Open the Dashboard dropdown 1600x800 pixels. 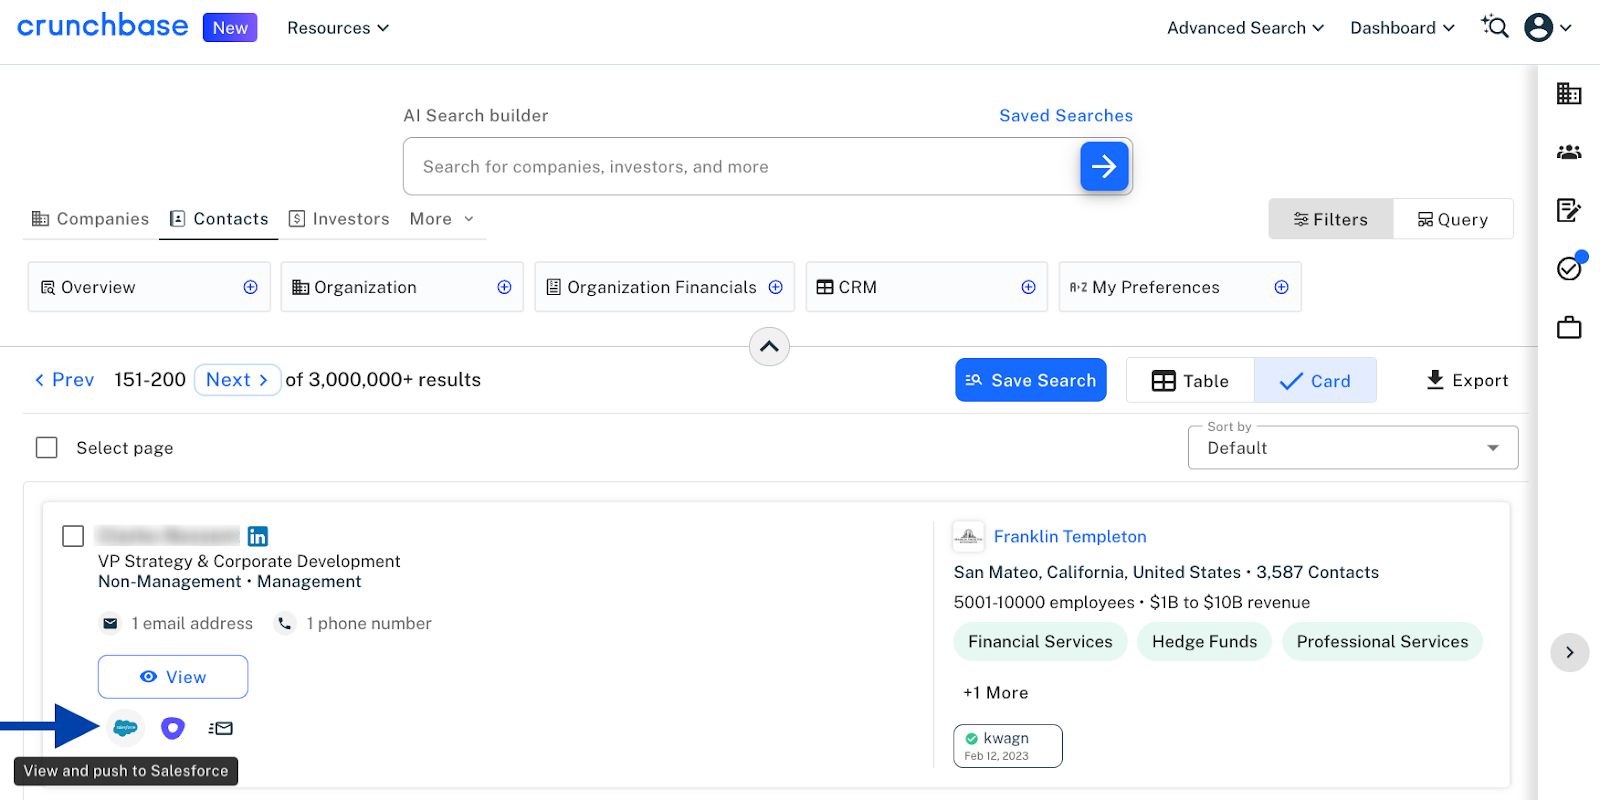coord(1402,28)
